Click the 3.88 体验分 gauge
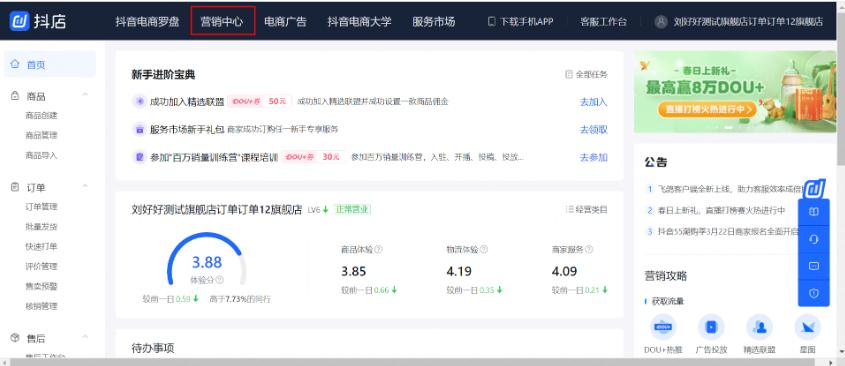This screenshot has width=845, height=366. tap(207, 263)
